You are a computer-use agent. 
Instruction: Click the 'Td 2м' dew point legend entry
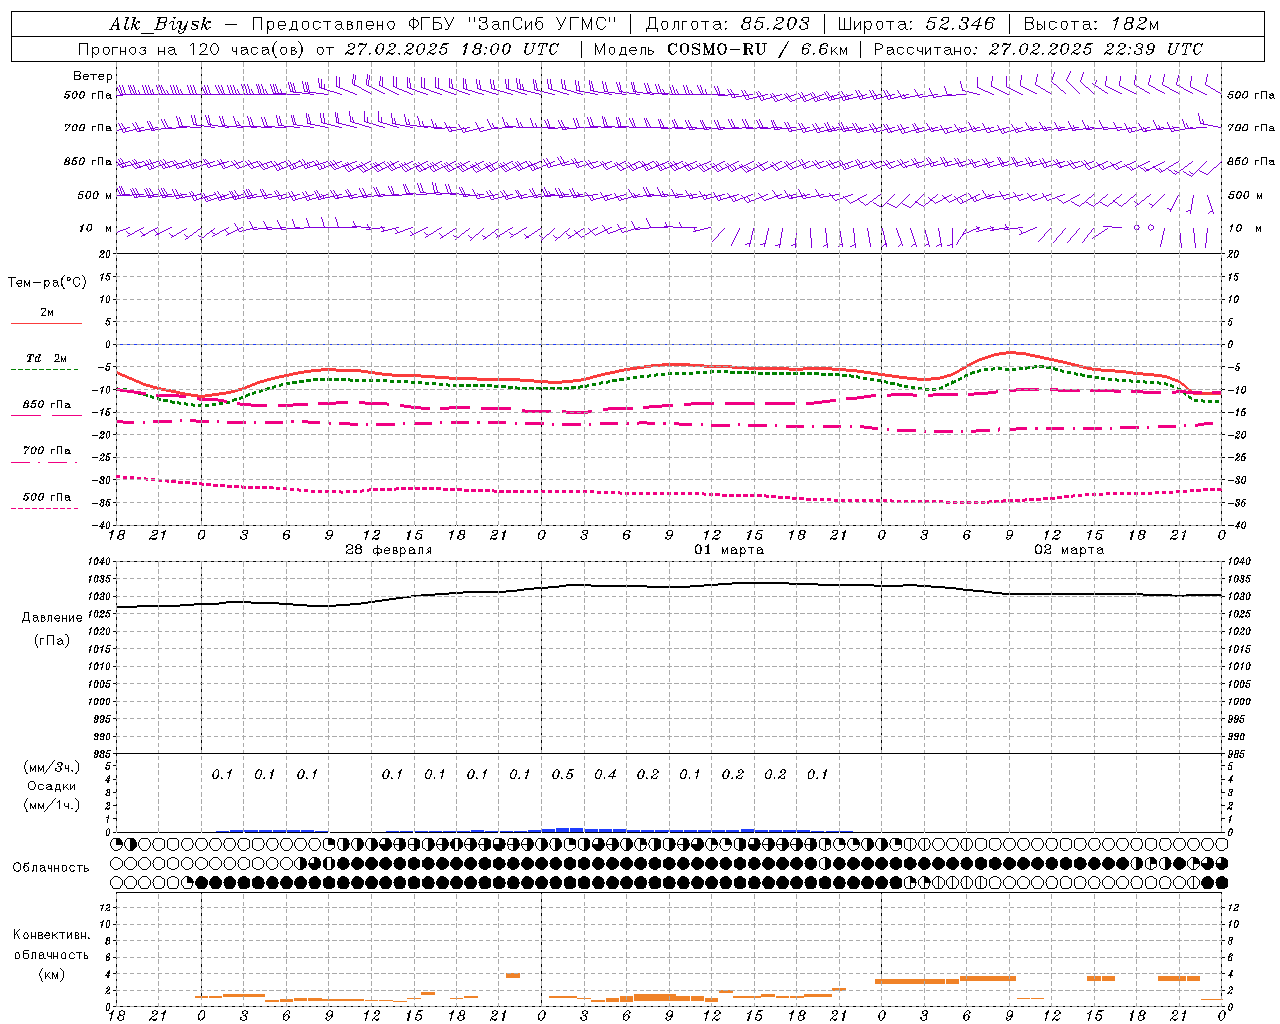click(x=46, y=358)
